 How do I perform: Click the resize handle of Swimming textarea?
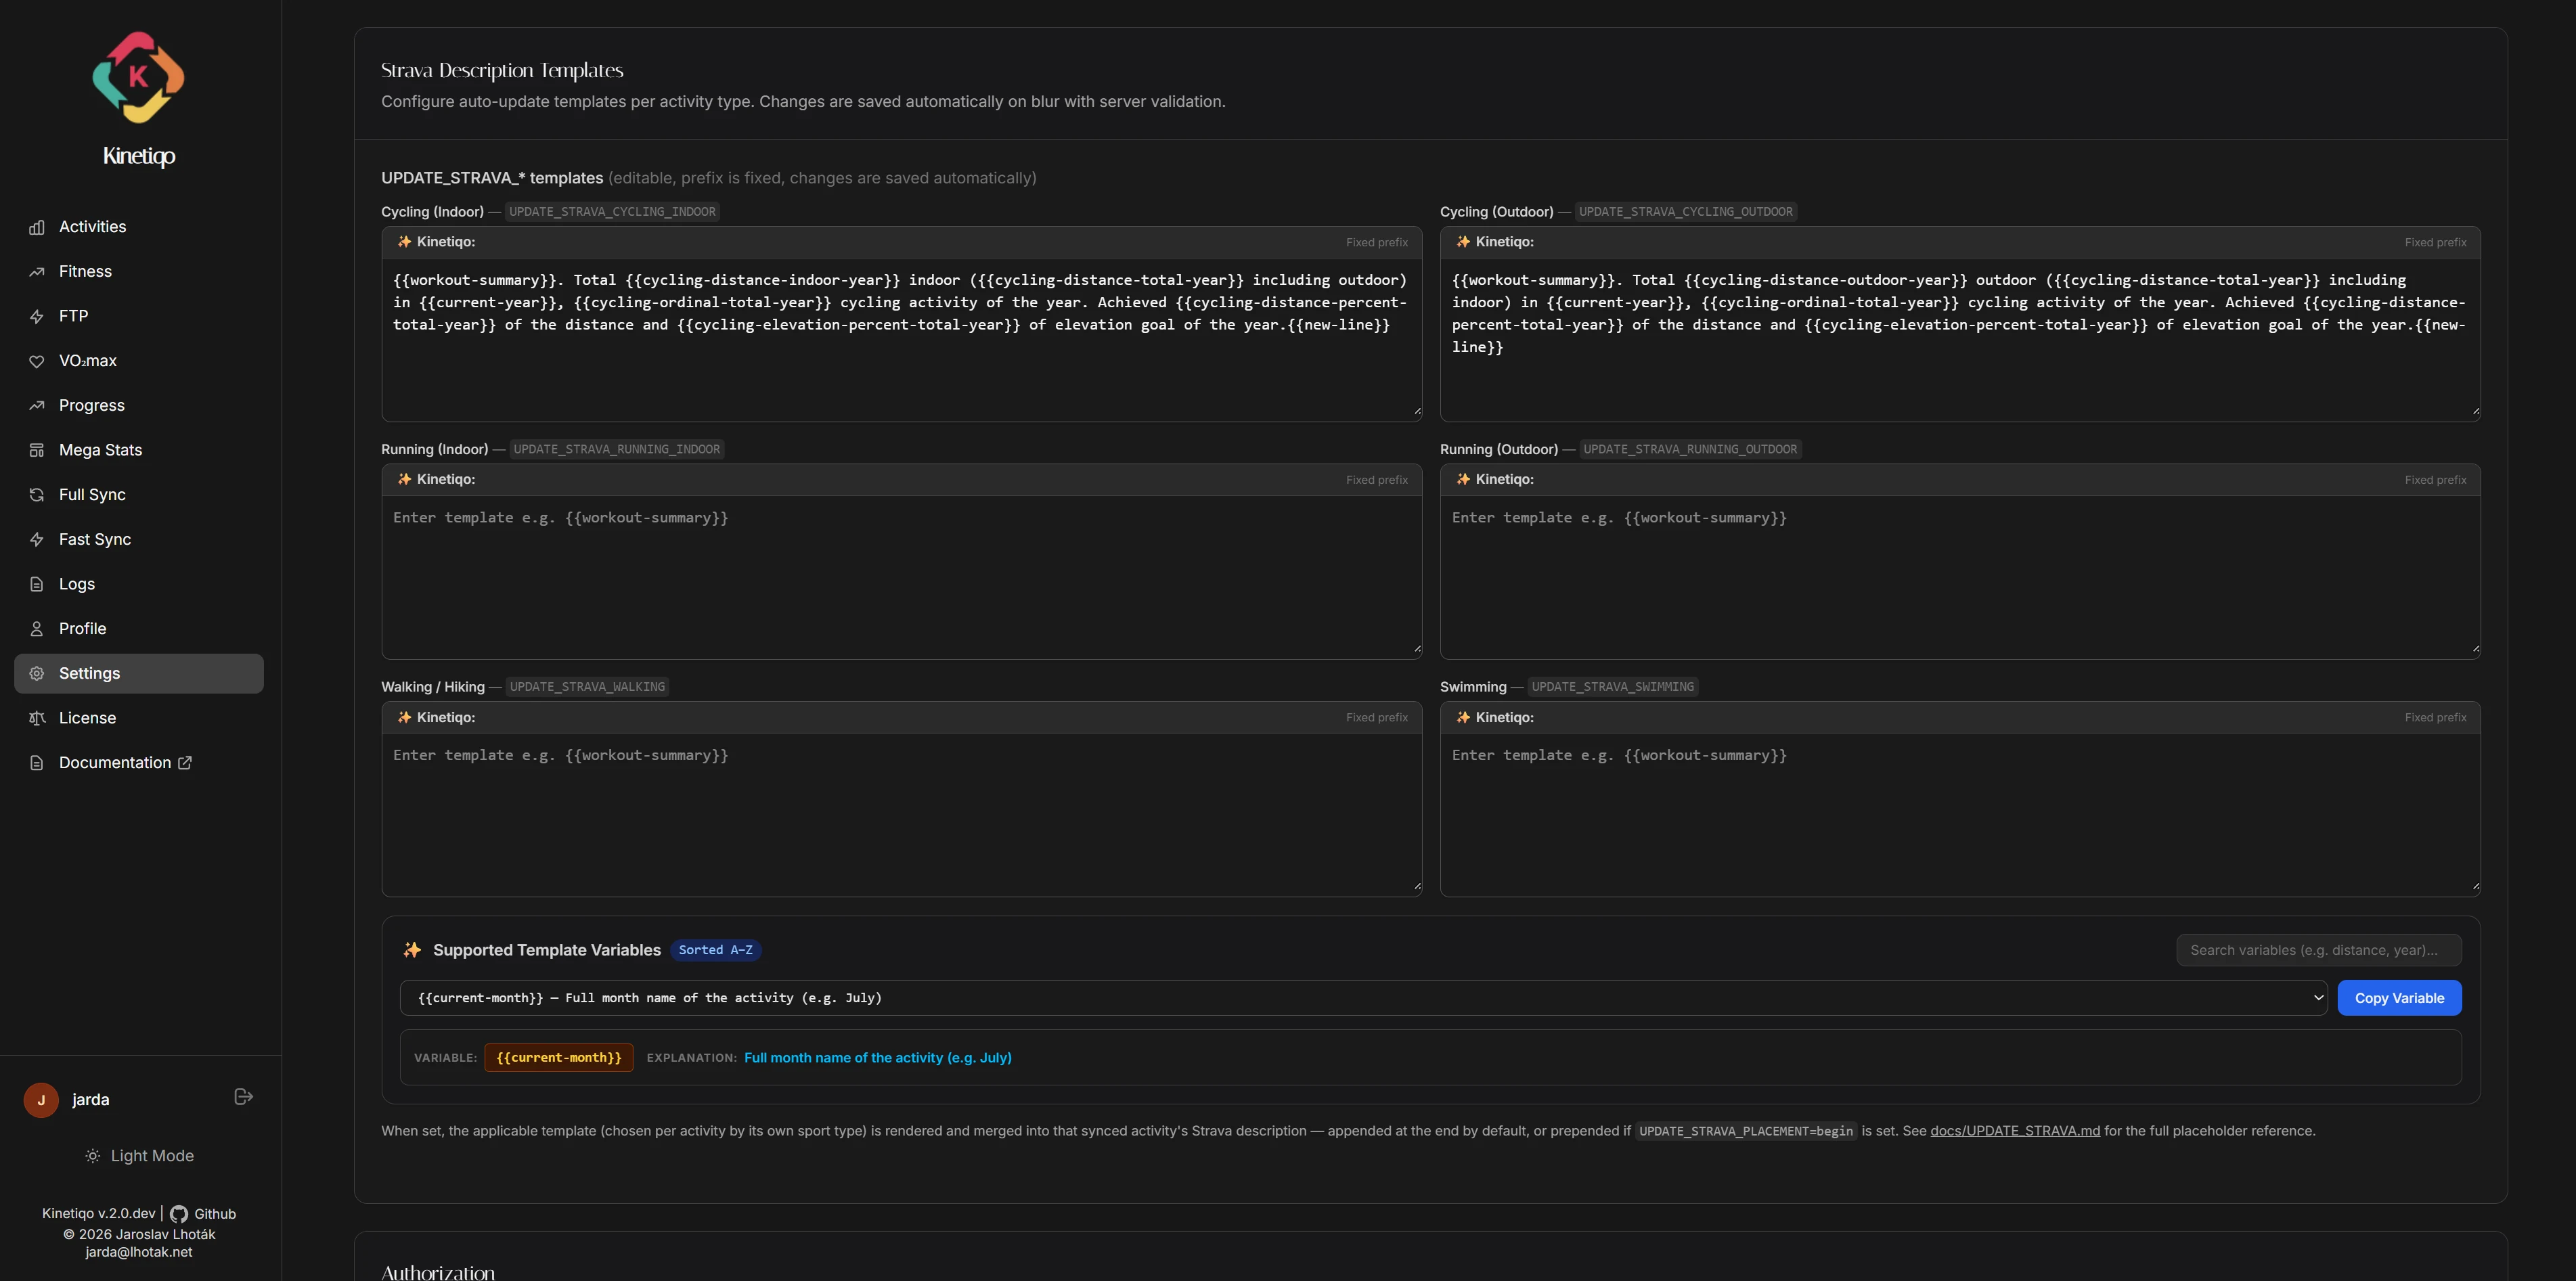pyautogui.click(x=2476, y=886)
